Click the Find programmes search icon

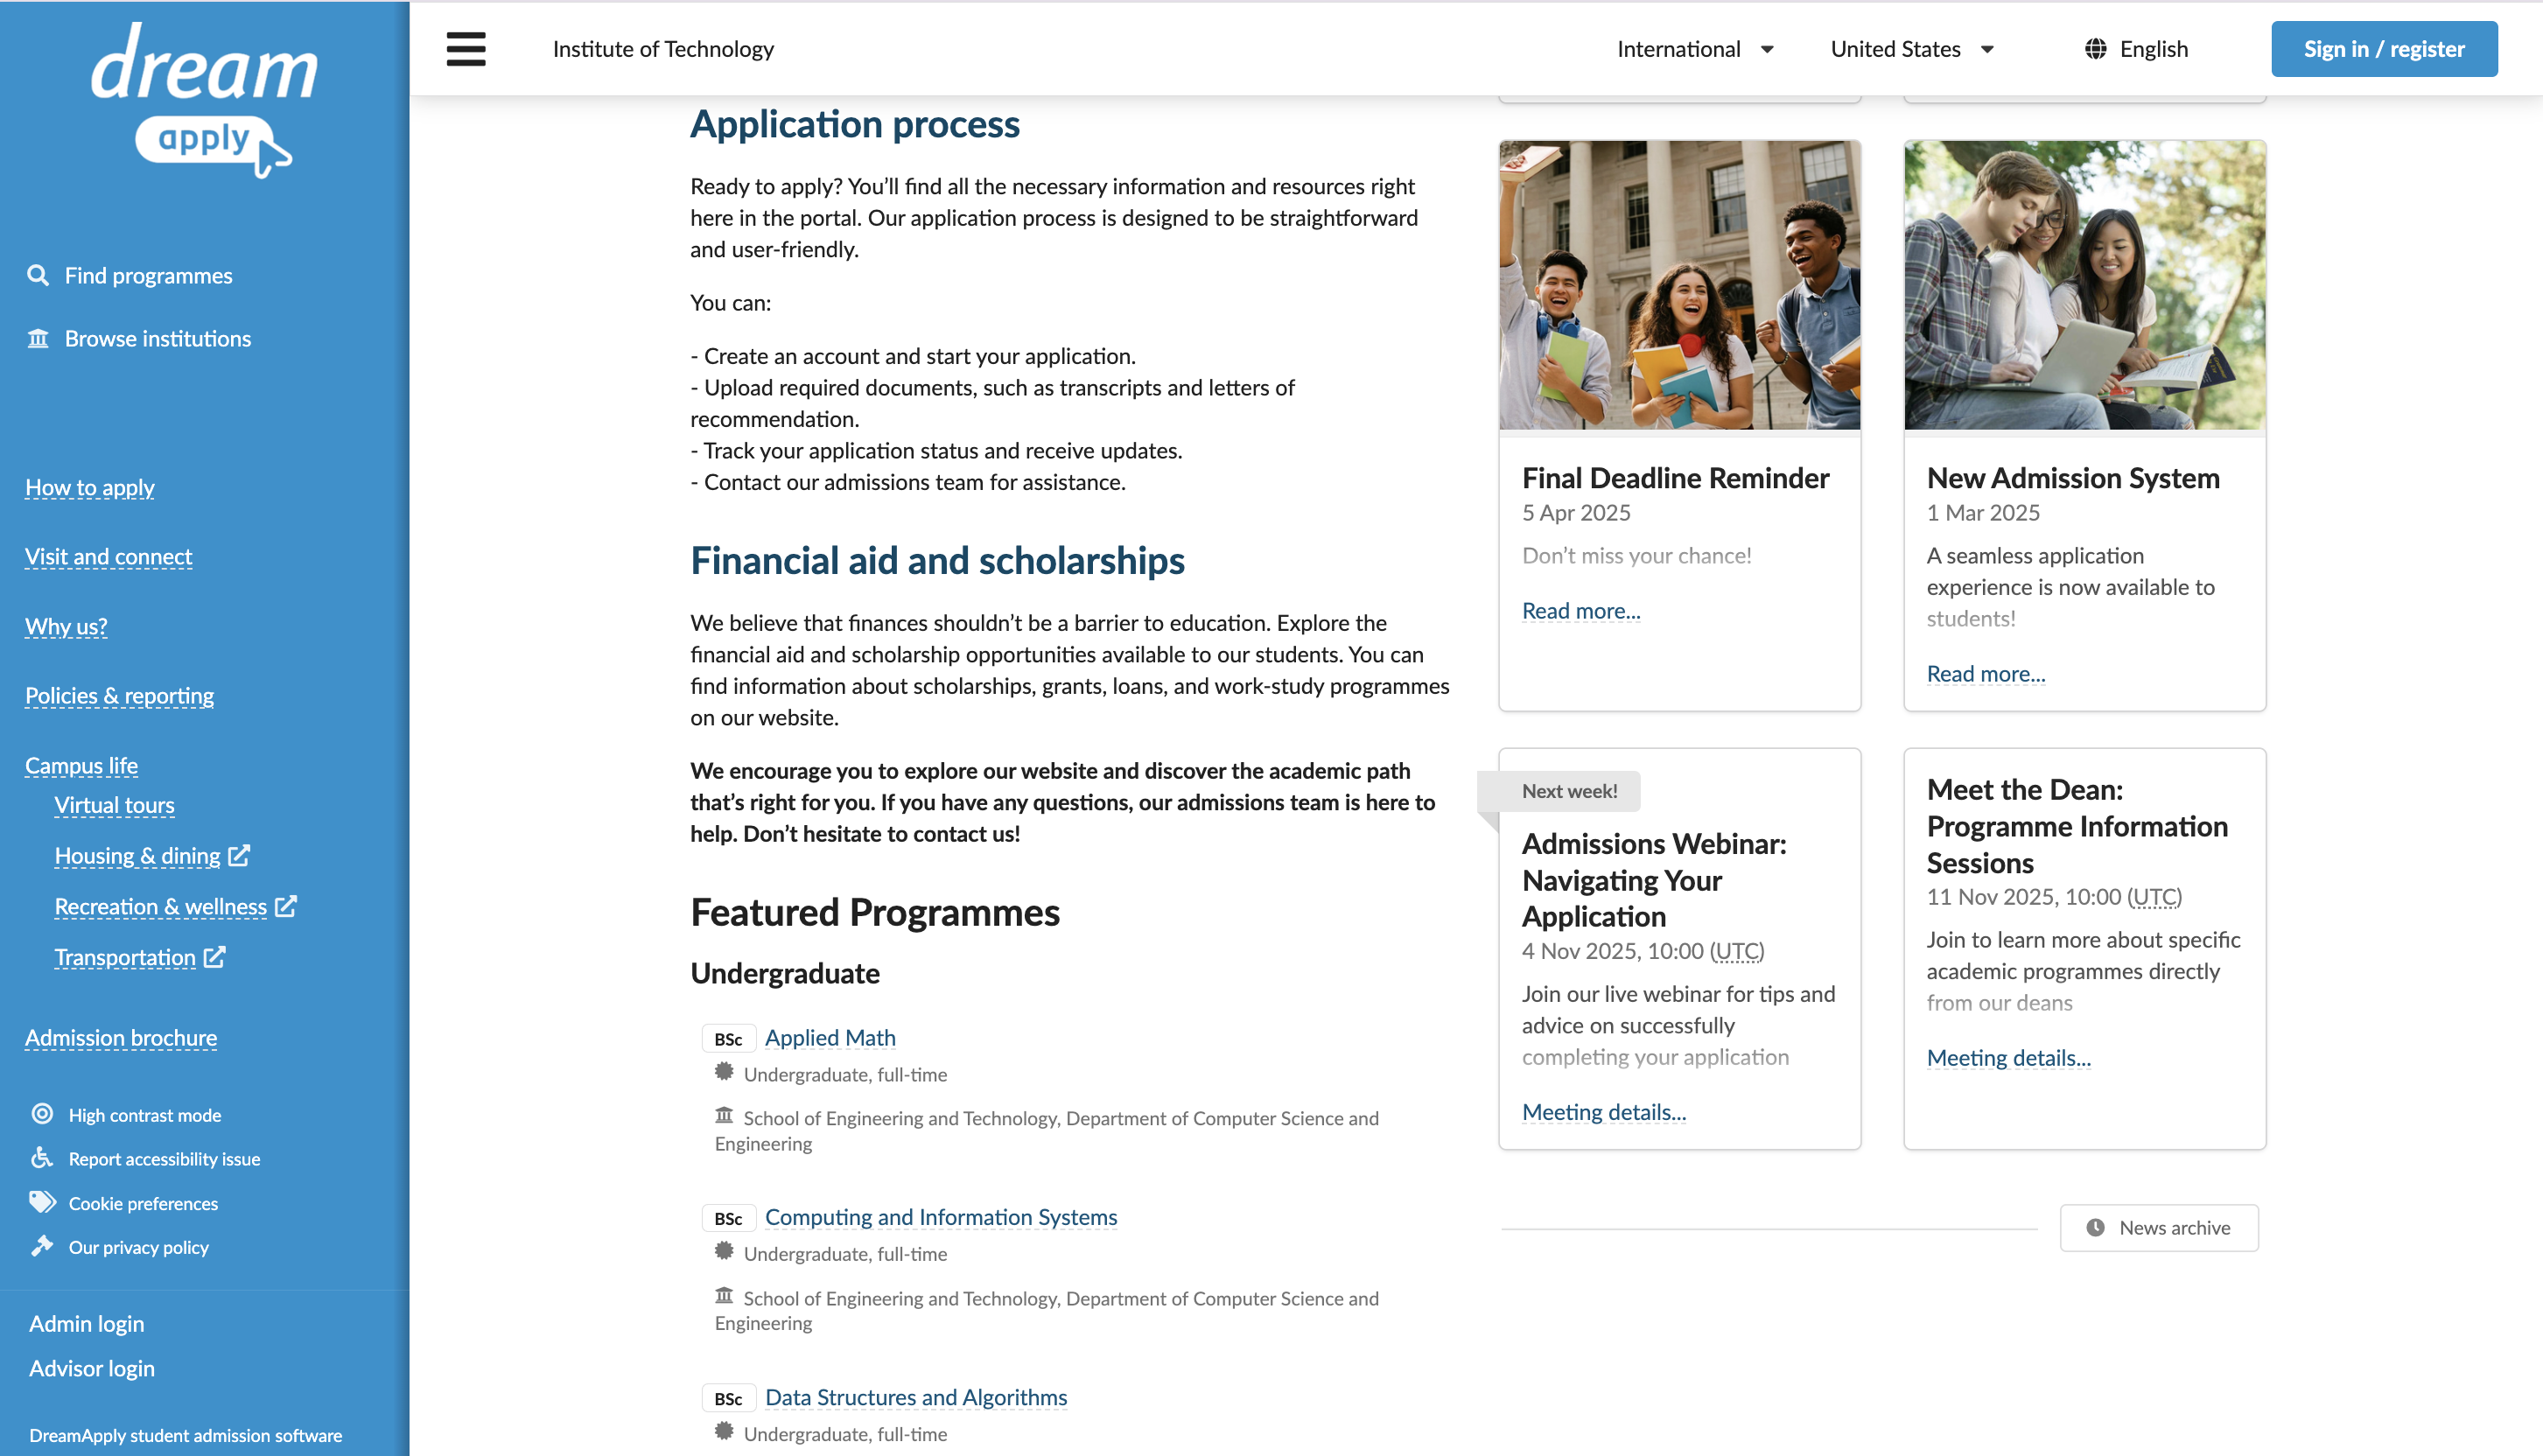38,275
